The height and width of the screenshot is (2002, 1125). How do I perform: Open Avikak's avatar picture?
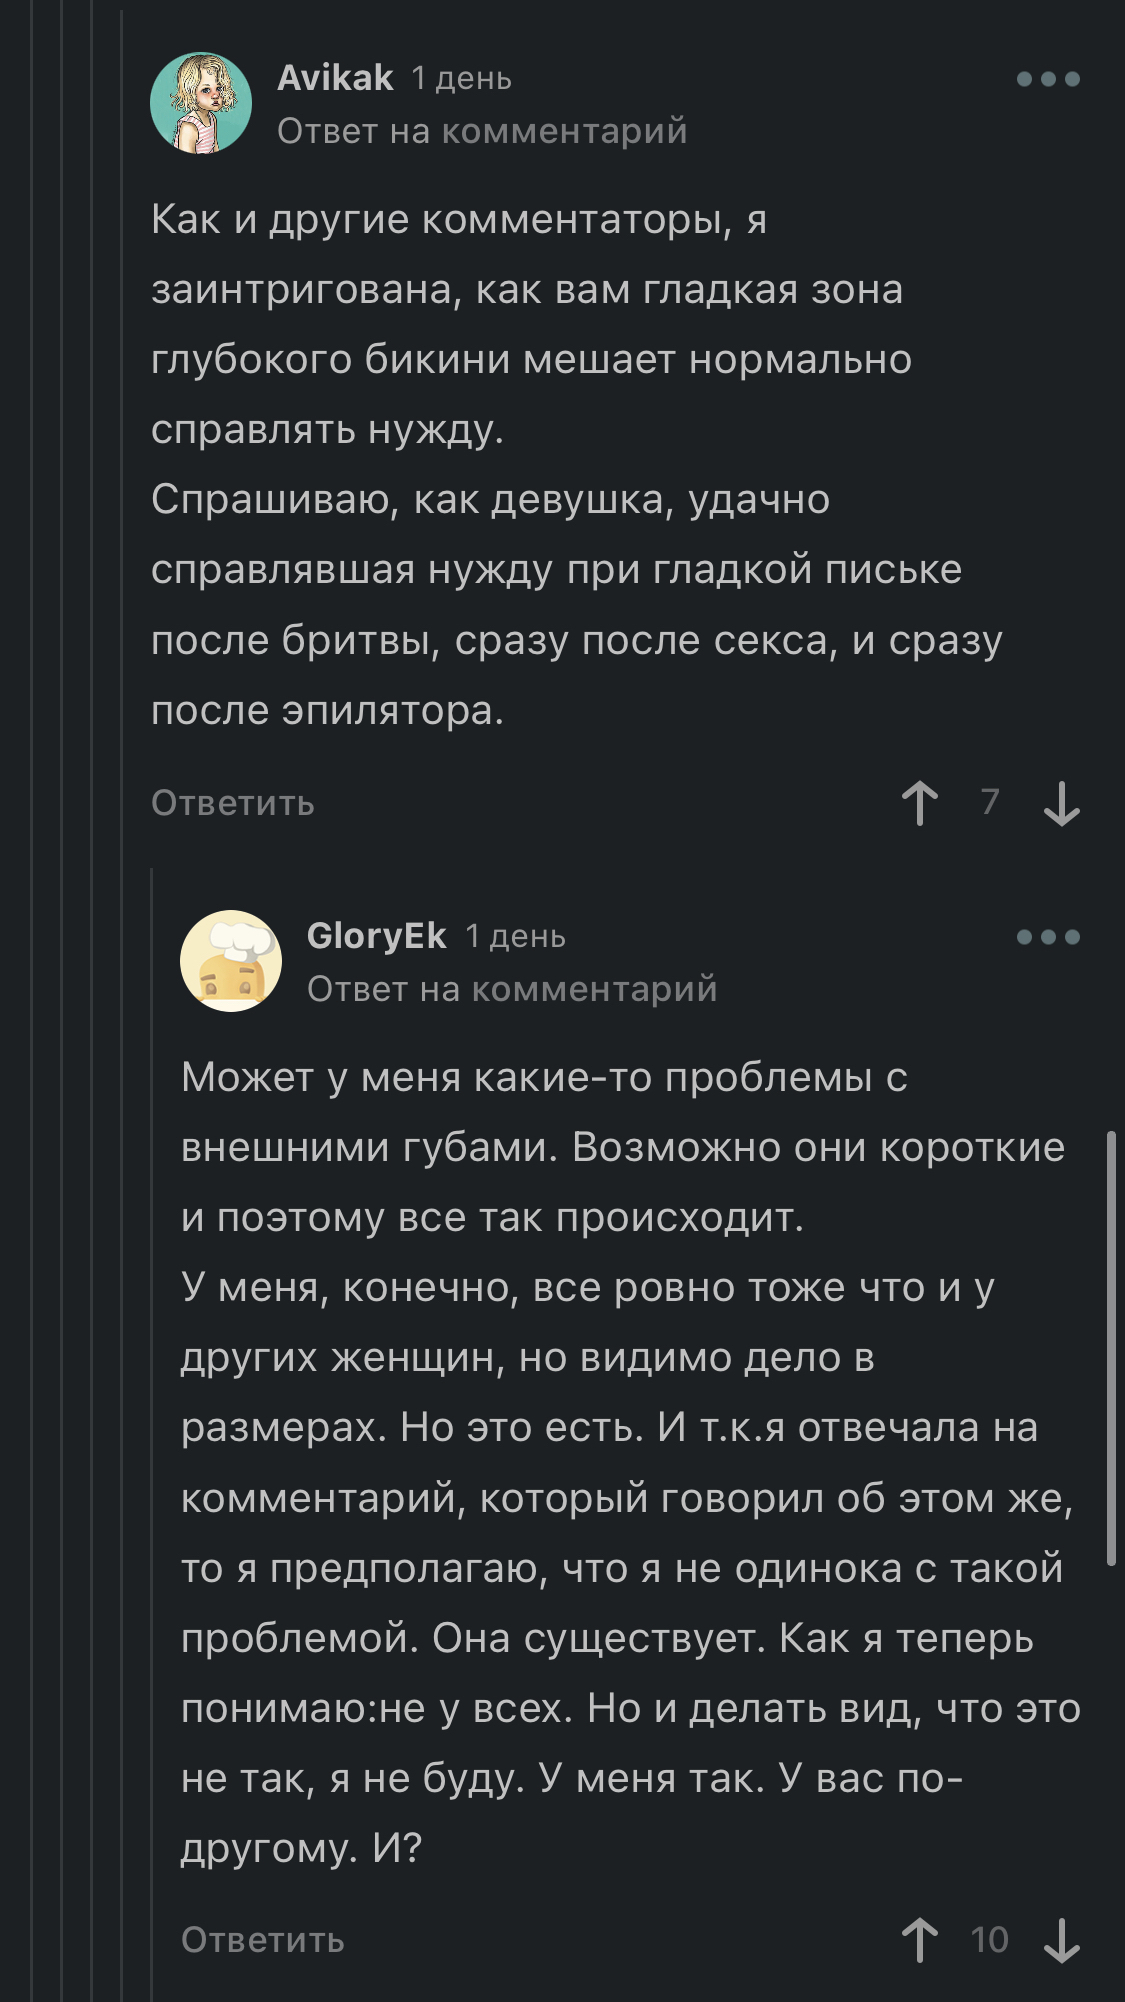(201, 103)
